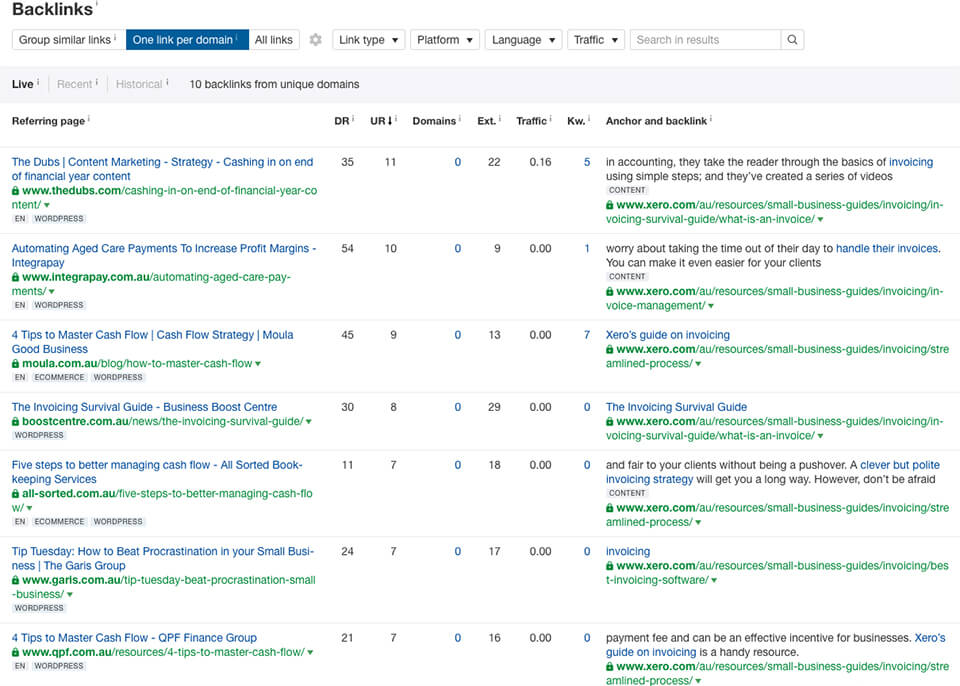Click the Anchor and backlink column header
Image resolution: width=960 pixels, height=686 pixels.
(x=656, y=121)
